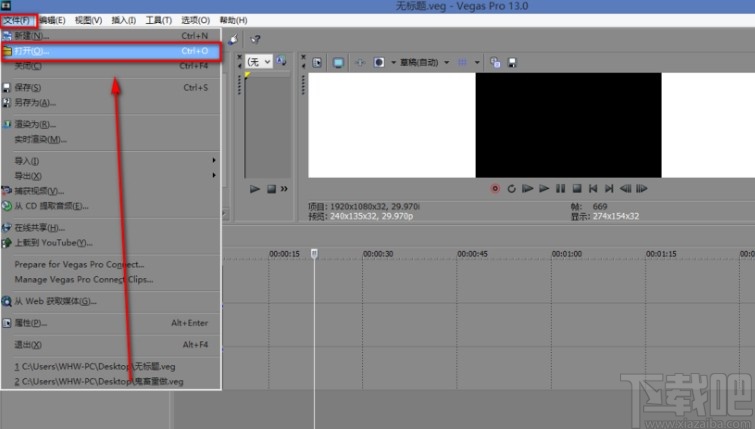Stop playback in the trimmer panel
This screenshot has width=755, height=429.
coord(271,189)
